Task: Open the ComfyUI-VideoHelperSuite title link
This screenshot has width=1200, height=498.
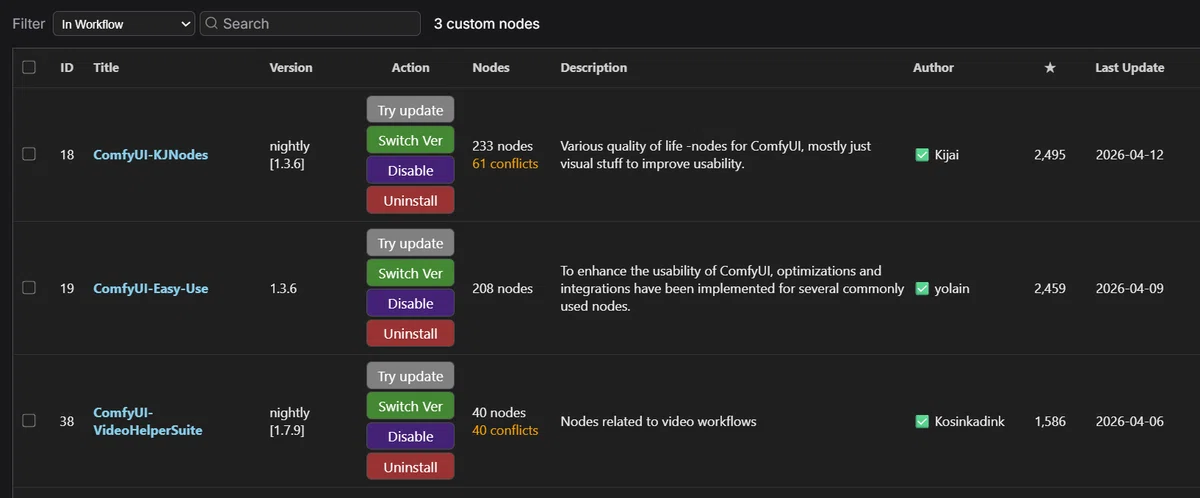Action: tap(148, 421)
